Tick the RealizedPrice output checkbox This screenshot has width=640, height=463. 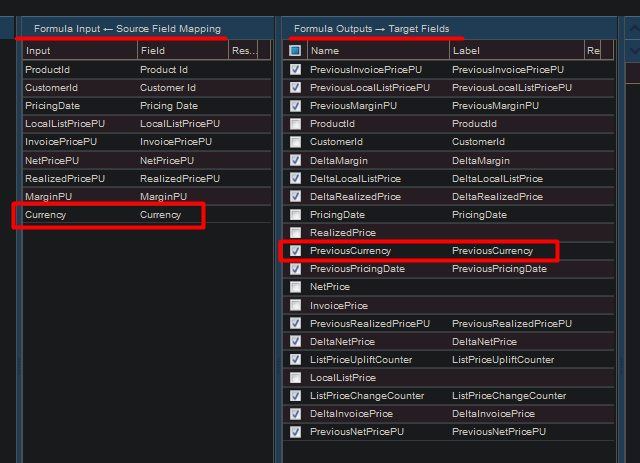[x=295, y=233]
